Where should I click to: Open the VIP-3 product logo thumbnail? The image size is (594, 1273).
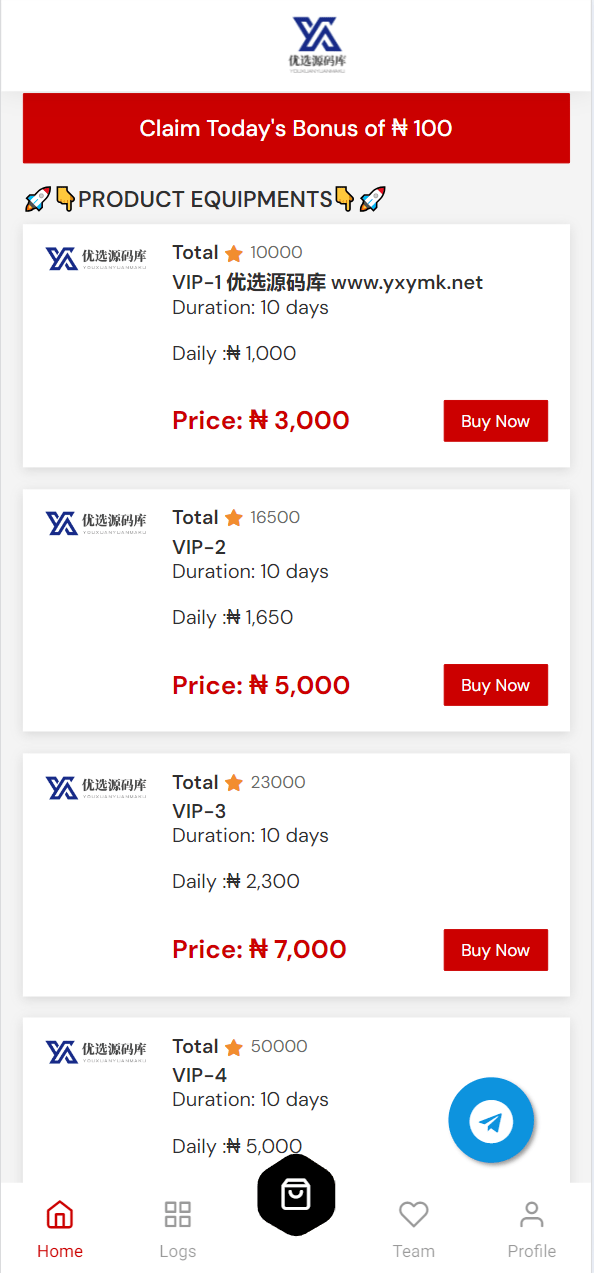[96, 787]
